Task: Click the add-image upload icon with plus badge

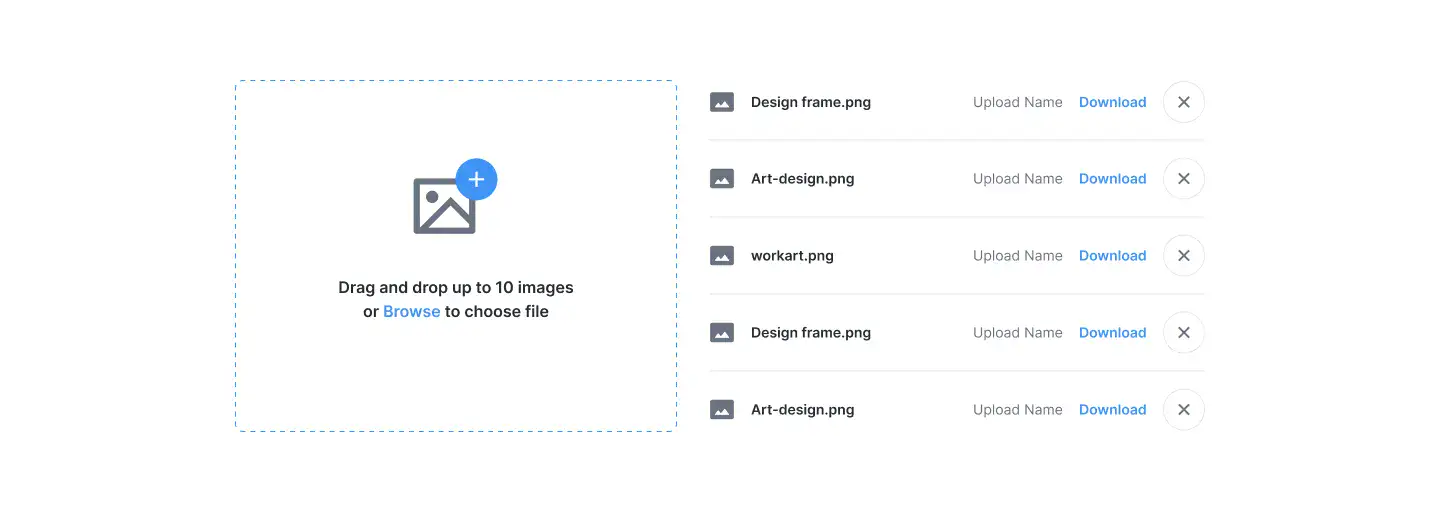Action: tap(455, 196)
